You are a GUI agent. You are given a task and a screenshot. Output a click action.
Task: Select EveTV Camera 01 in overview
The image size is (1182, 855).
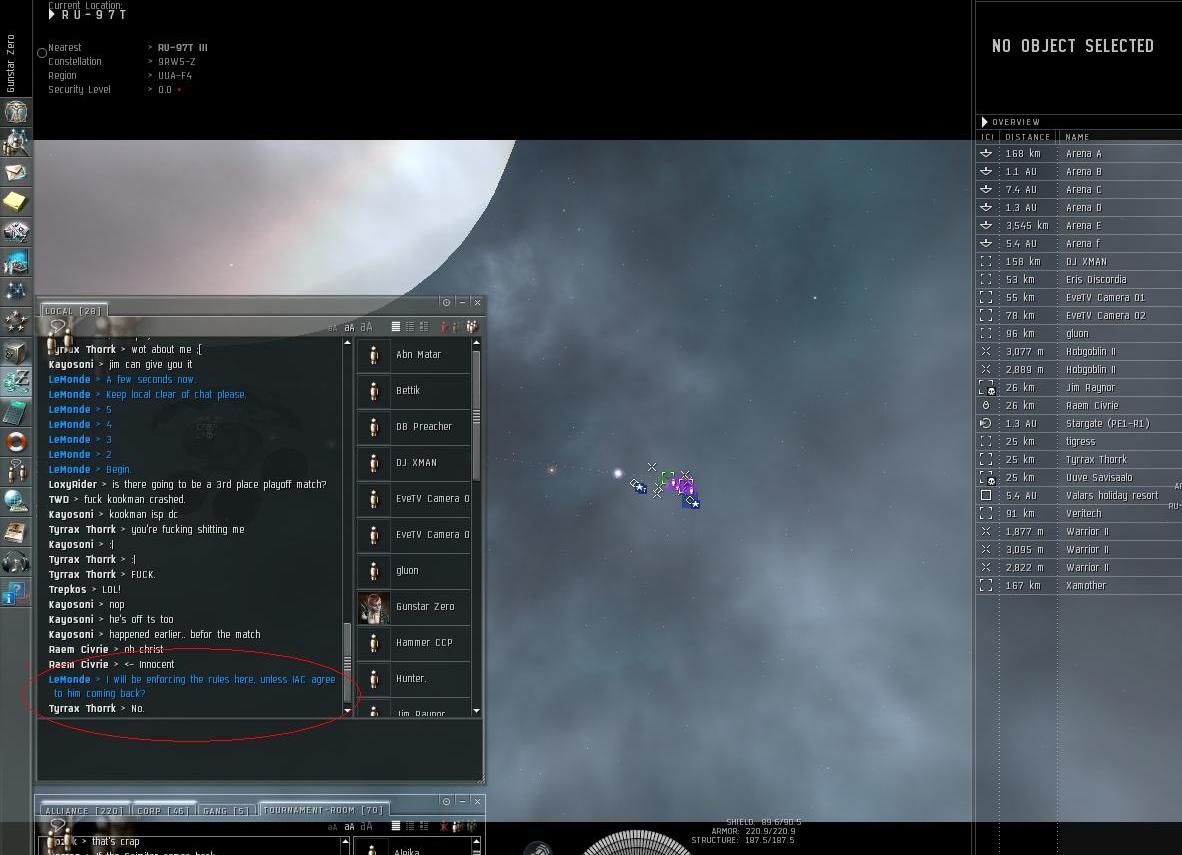(1079, 298)
